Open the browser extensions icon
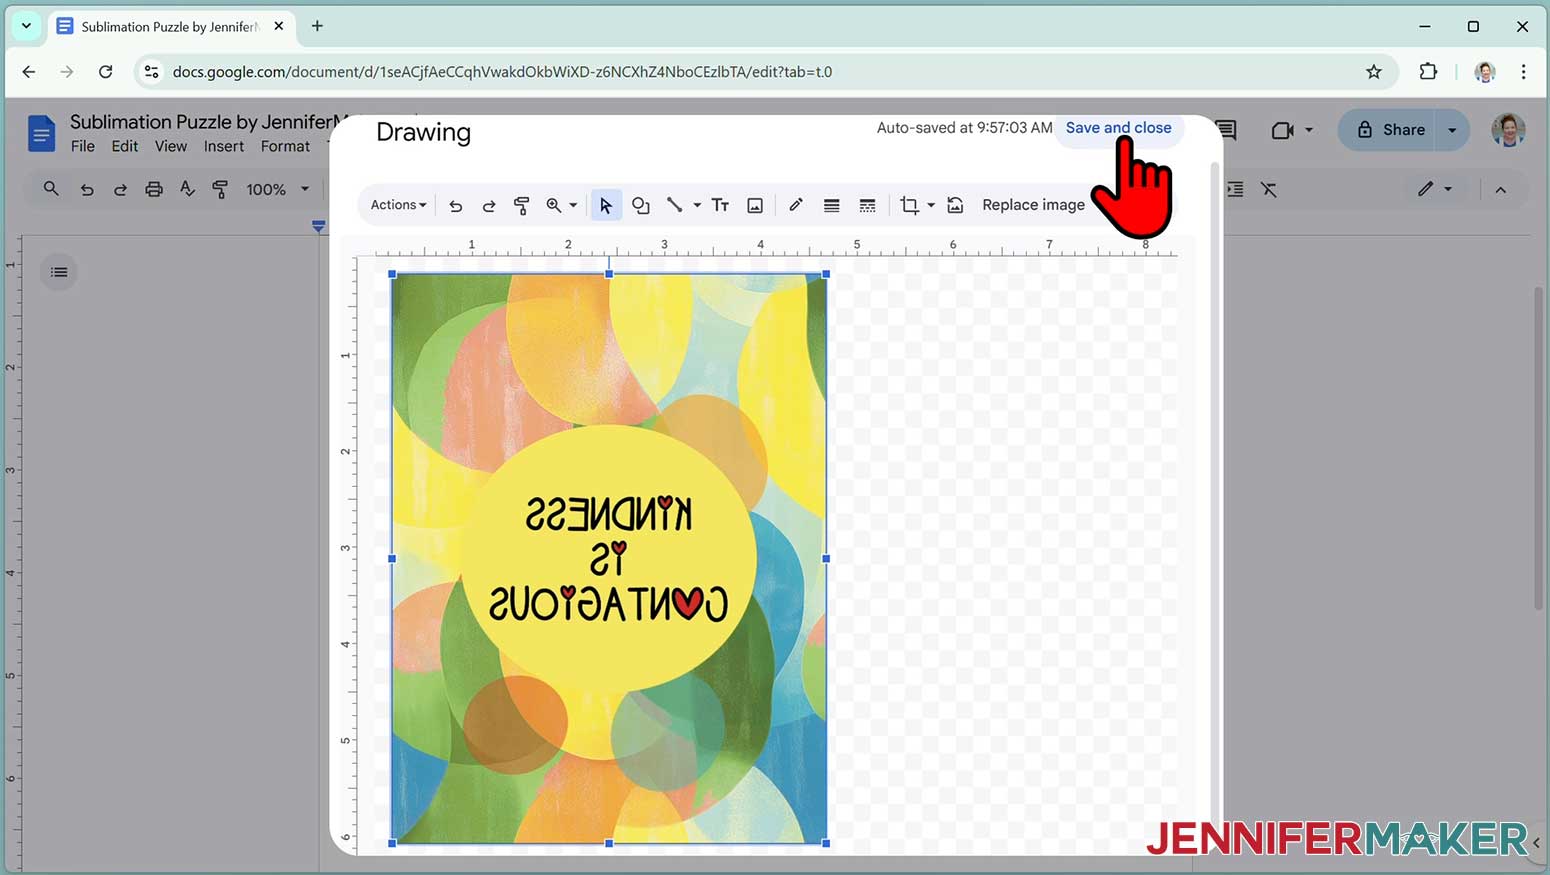Screen dimensions: 1550x875 (1428, 71)
